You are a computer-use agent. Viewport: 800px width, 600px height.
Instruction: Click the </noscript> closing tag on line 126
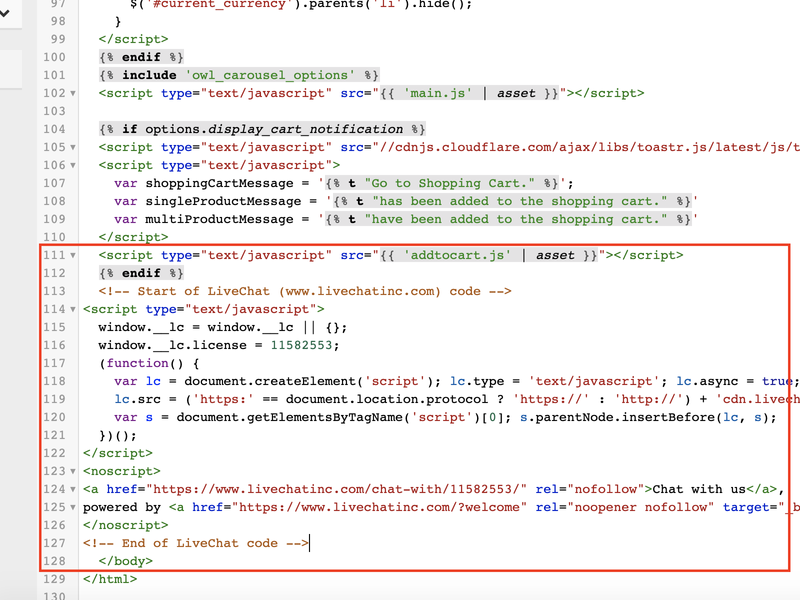tap(126, 526)
